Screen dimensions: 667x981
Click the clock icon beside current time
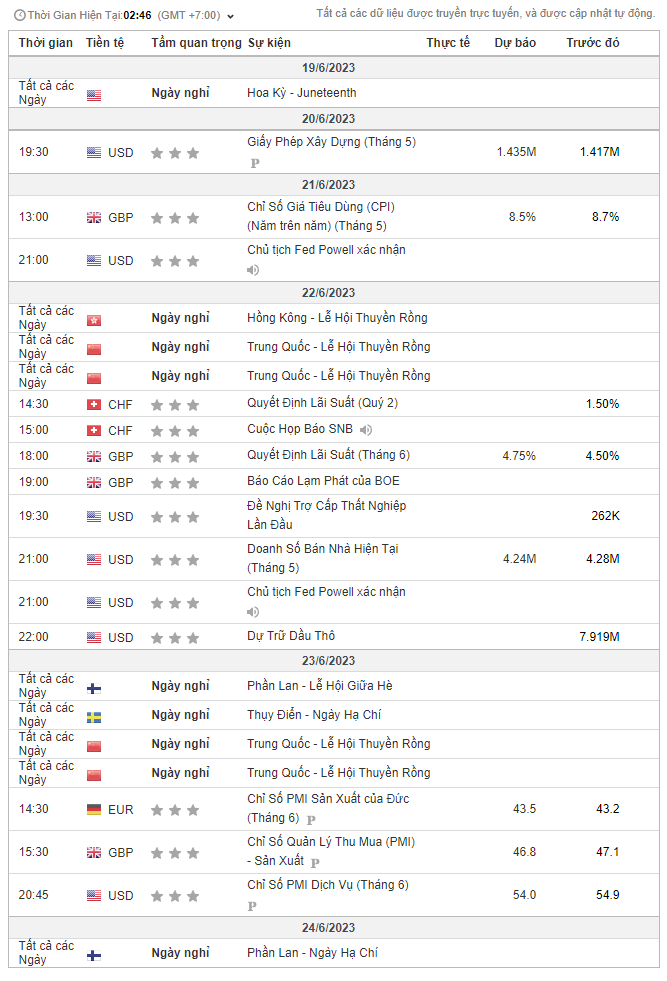click(20, 16)
